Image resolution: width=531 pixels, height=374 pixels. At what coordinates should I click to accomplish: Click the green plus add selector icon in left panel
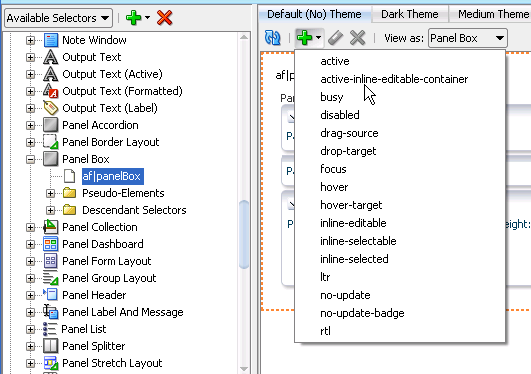pyautogui.click(x=133, y=18)
